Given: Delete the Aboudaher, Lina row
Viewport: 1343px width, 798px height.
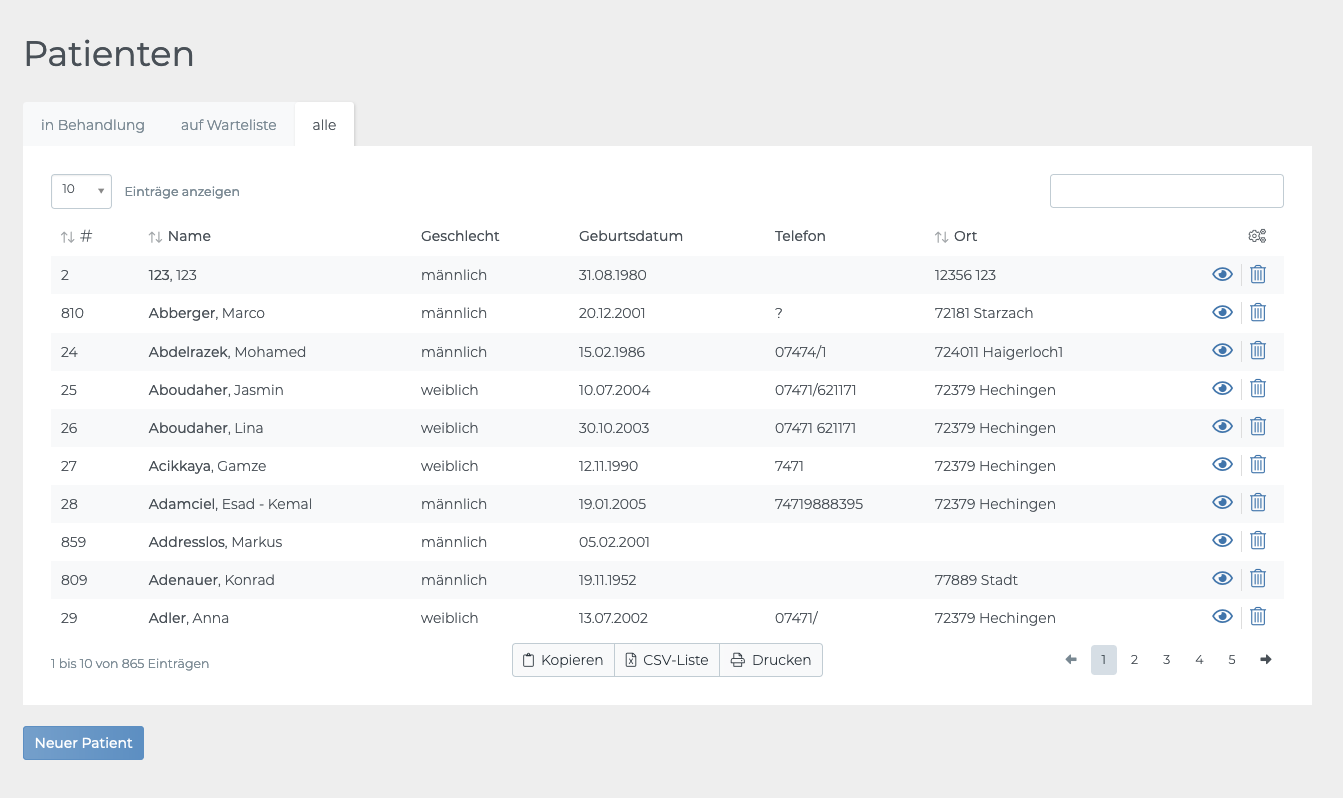Looking at the screenshot, I should pyautogui.click(x=1258, y=426).
